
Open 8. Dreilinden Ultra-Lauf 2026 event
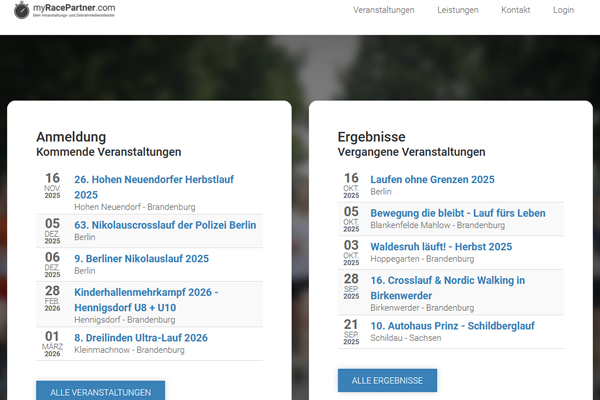(141, 338)
